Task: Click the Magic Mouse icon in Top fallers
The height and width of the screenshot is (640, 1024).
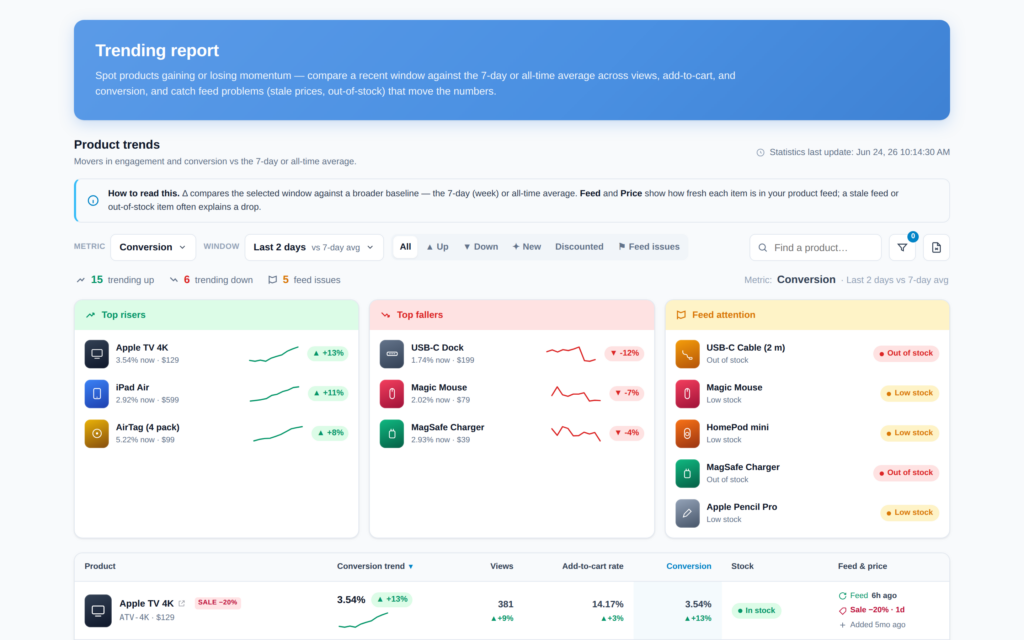Action: tap(392, 394)
